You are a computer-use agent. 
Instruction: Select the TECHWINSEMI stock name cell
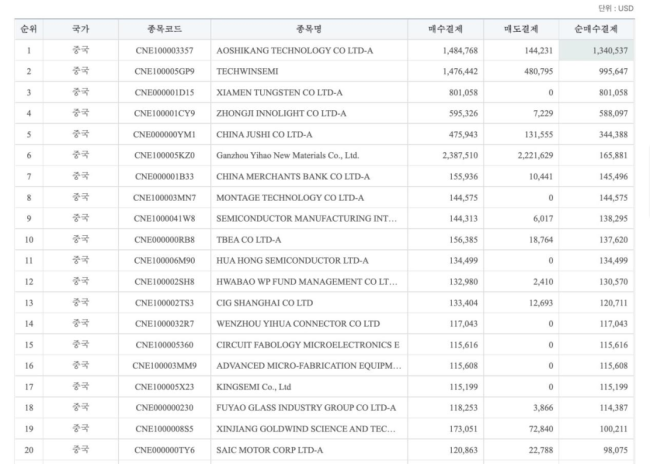click(x=309, y=71)
